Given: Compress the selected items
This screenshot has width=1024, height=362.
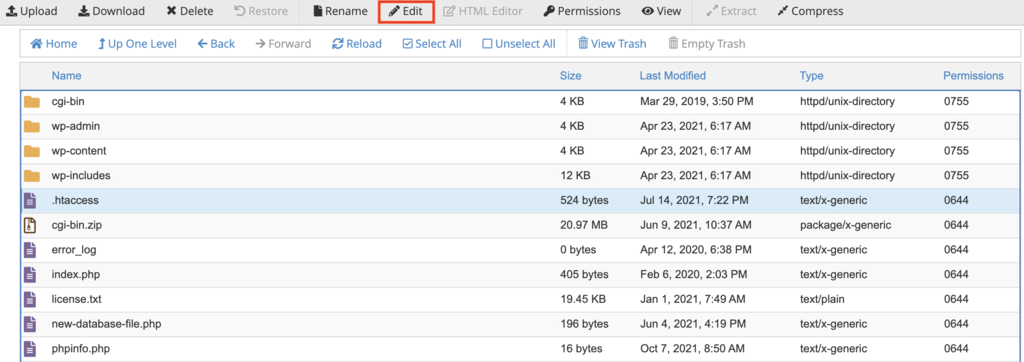Looking at the screenshot, I should 810,11.
